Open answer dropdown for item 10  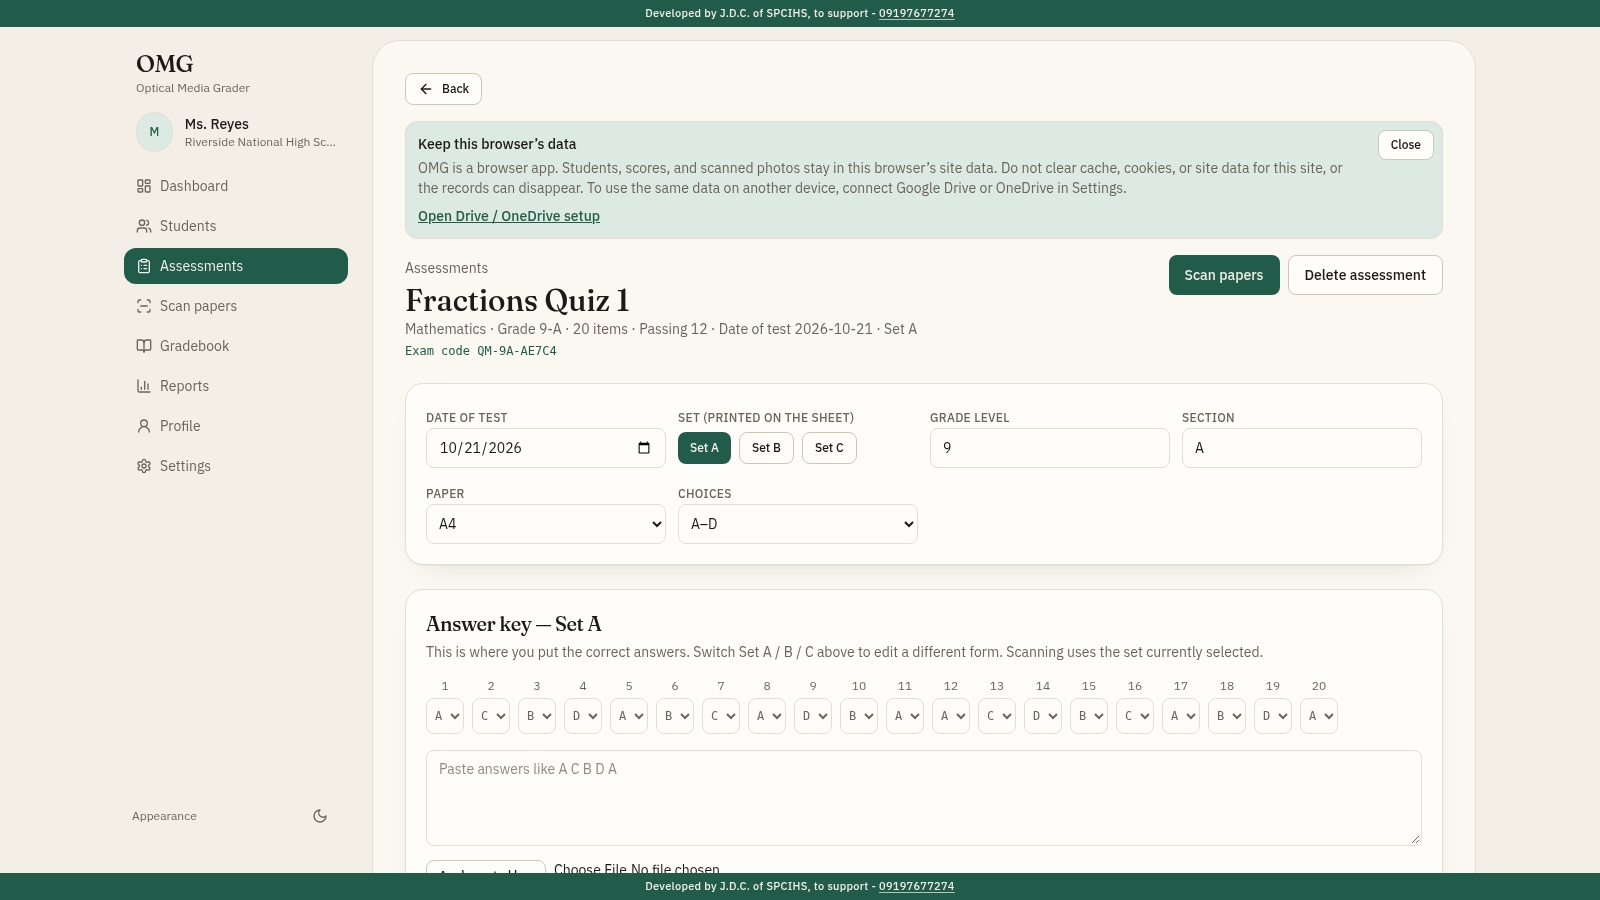pos(859,716)
